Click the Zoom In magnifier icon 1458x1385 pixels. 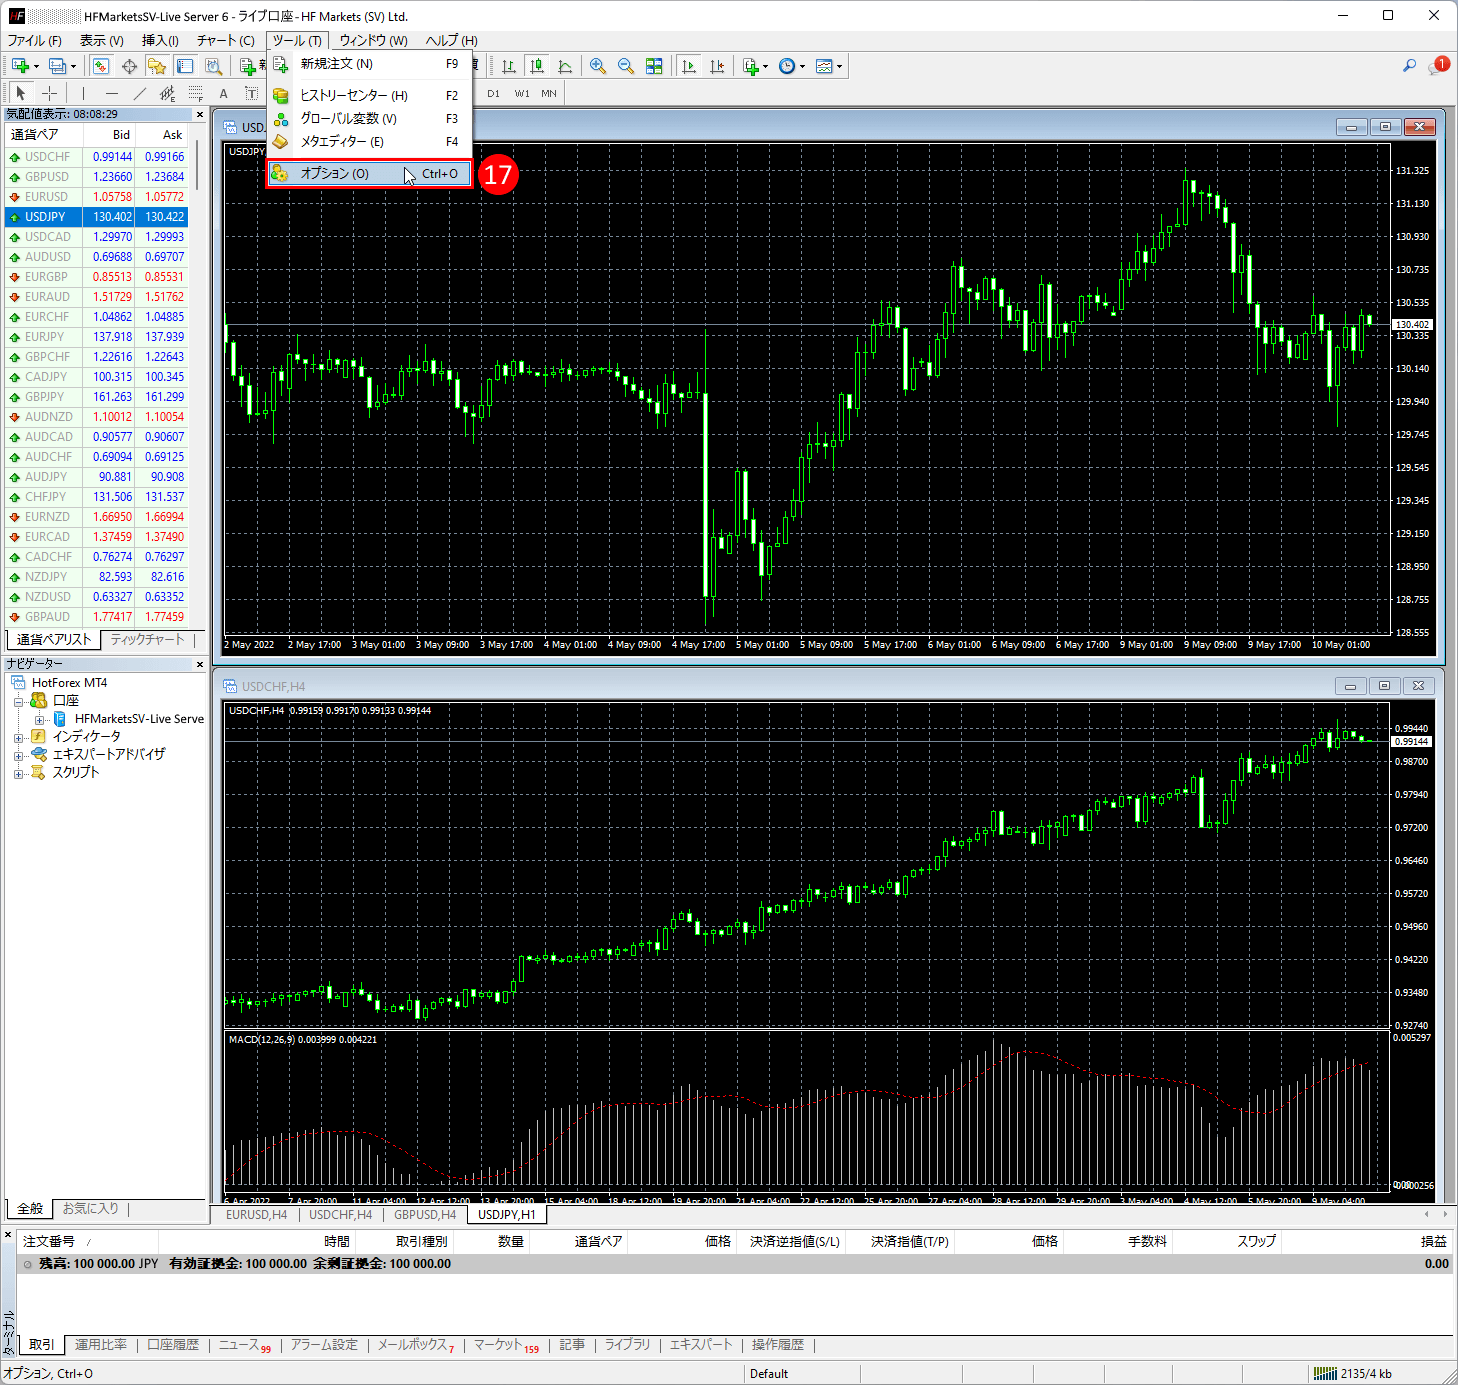coord(598,66)
